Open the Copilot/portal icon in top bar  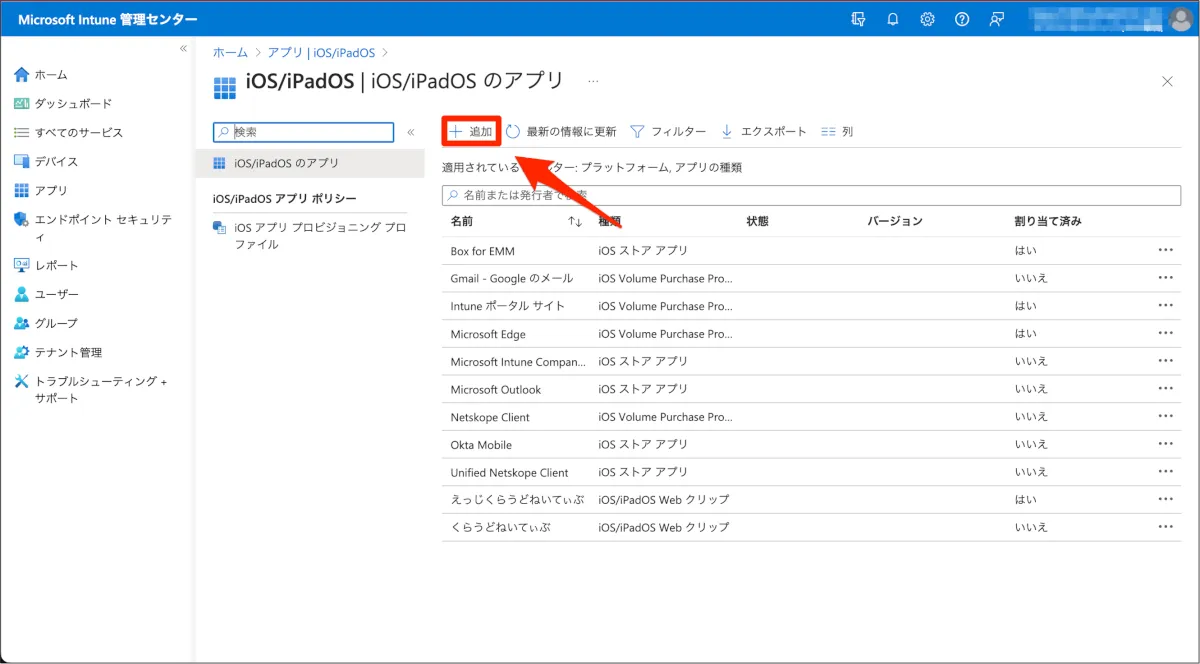pyautogui.click(x=858, y=19)
